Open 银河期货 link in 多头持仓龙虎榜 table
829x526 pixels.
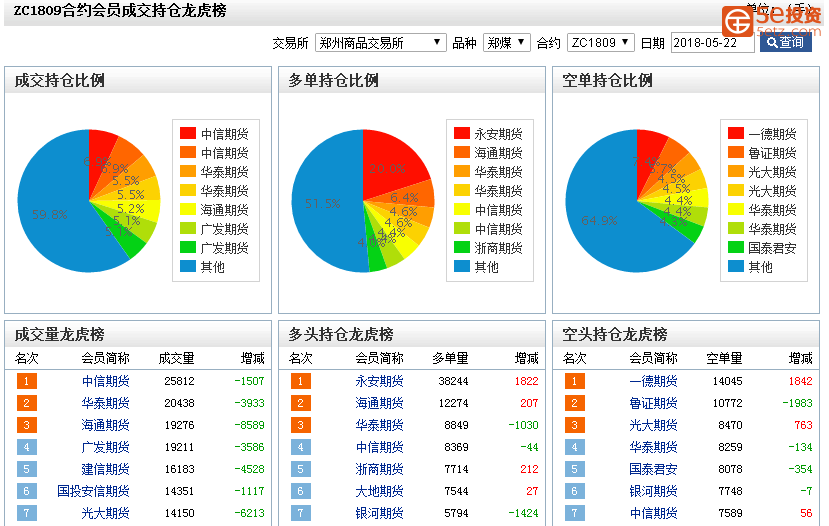(380, 513)
